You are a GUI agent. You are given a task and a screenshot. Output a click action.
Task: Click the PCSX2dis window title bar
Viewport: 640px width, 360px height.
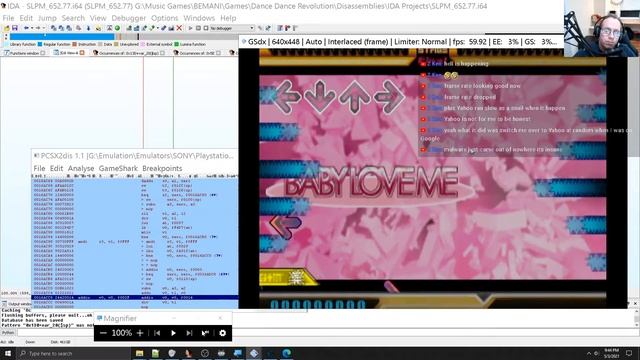pos(135,156)
